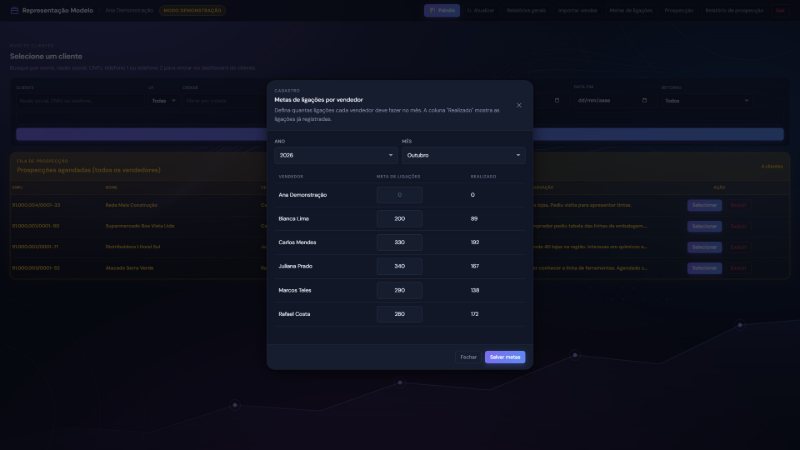Click the Realizado value 172 for Rafael Costa
Image resolution: width=800 pixels, height=450 pixels.
click(x=474, y=314)
